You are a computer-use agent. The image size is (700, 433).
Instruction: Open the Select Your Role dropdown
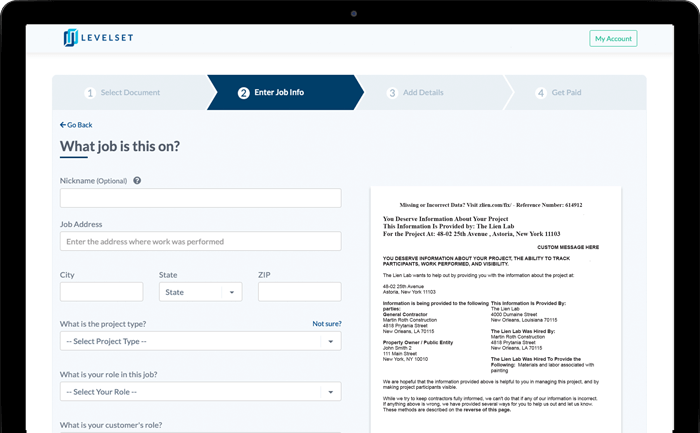pos(200,391)
